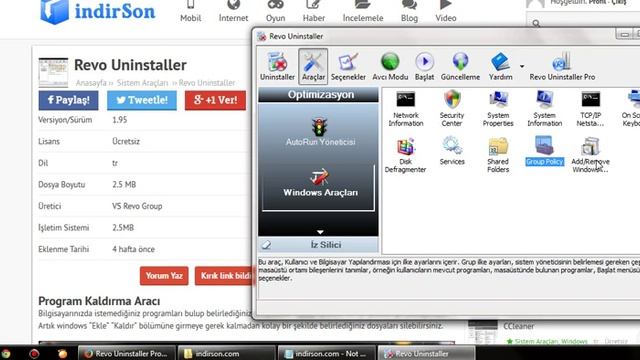Open AutoRun Yöneticisi in Optimizasyon panel
Image resolution: width=640 pixels, height=360 pixels.
tap(320, 132)
